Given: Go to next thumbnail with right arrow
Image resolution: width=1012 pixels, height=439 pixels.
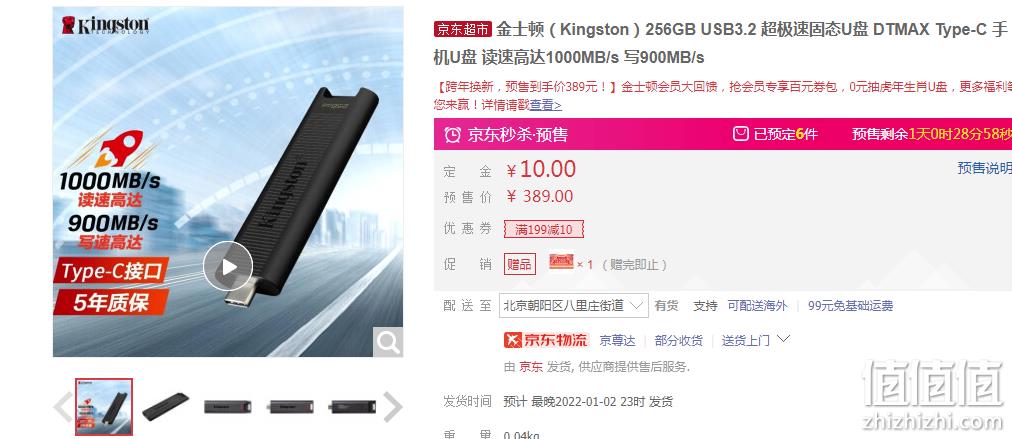Looking at the screenshot, I should tap(392, 407).
